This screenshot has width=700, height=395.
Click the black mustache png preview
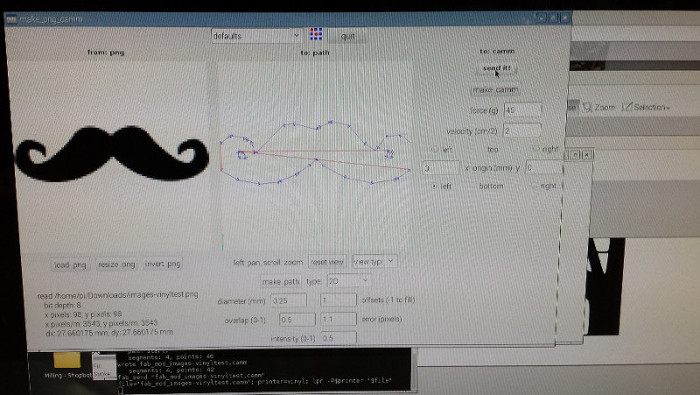pyautogui.click(x=112, y=154)
